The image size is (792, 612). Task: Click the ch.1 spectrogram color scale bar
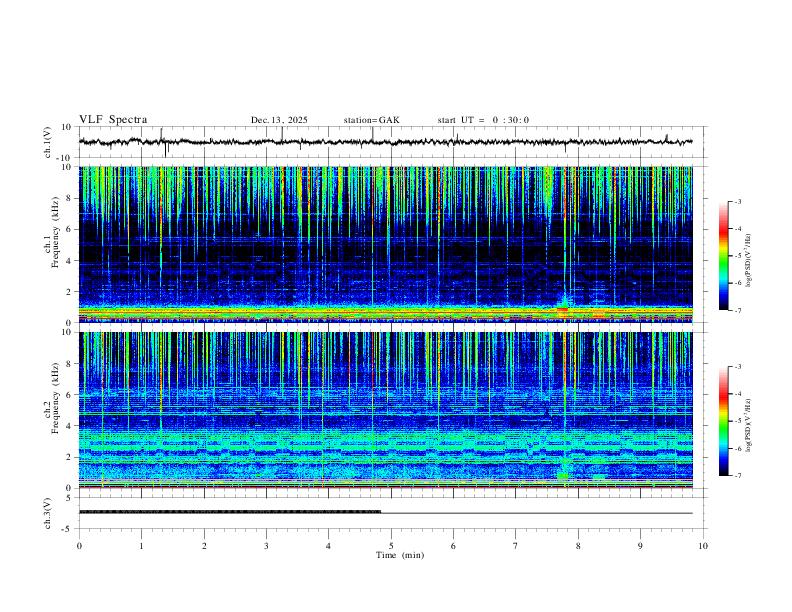tap(723, 256)
